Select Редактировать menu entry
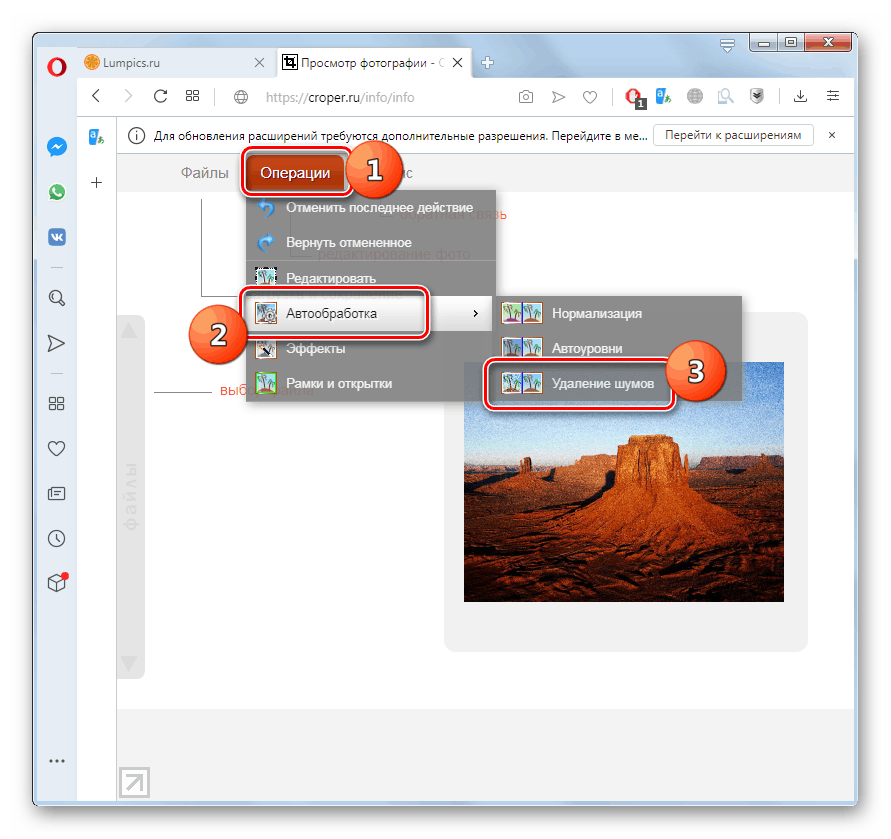 pyautogui.click(x=370, y=278)
